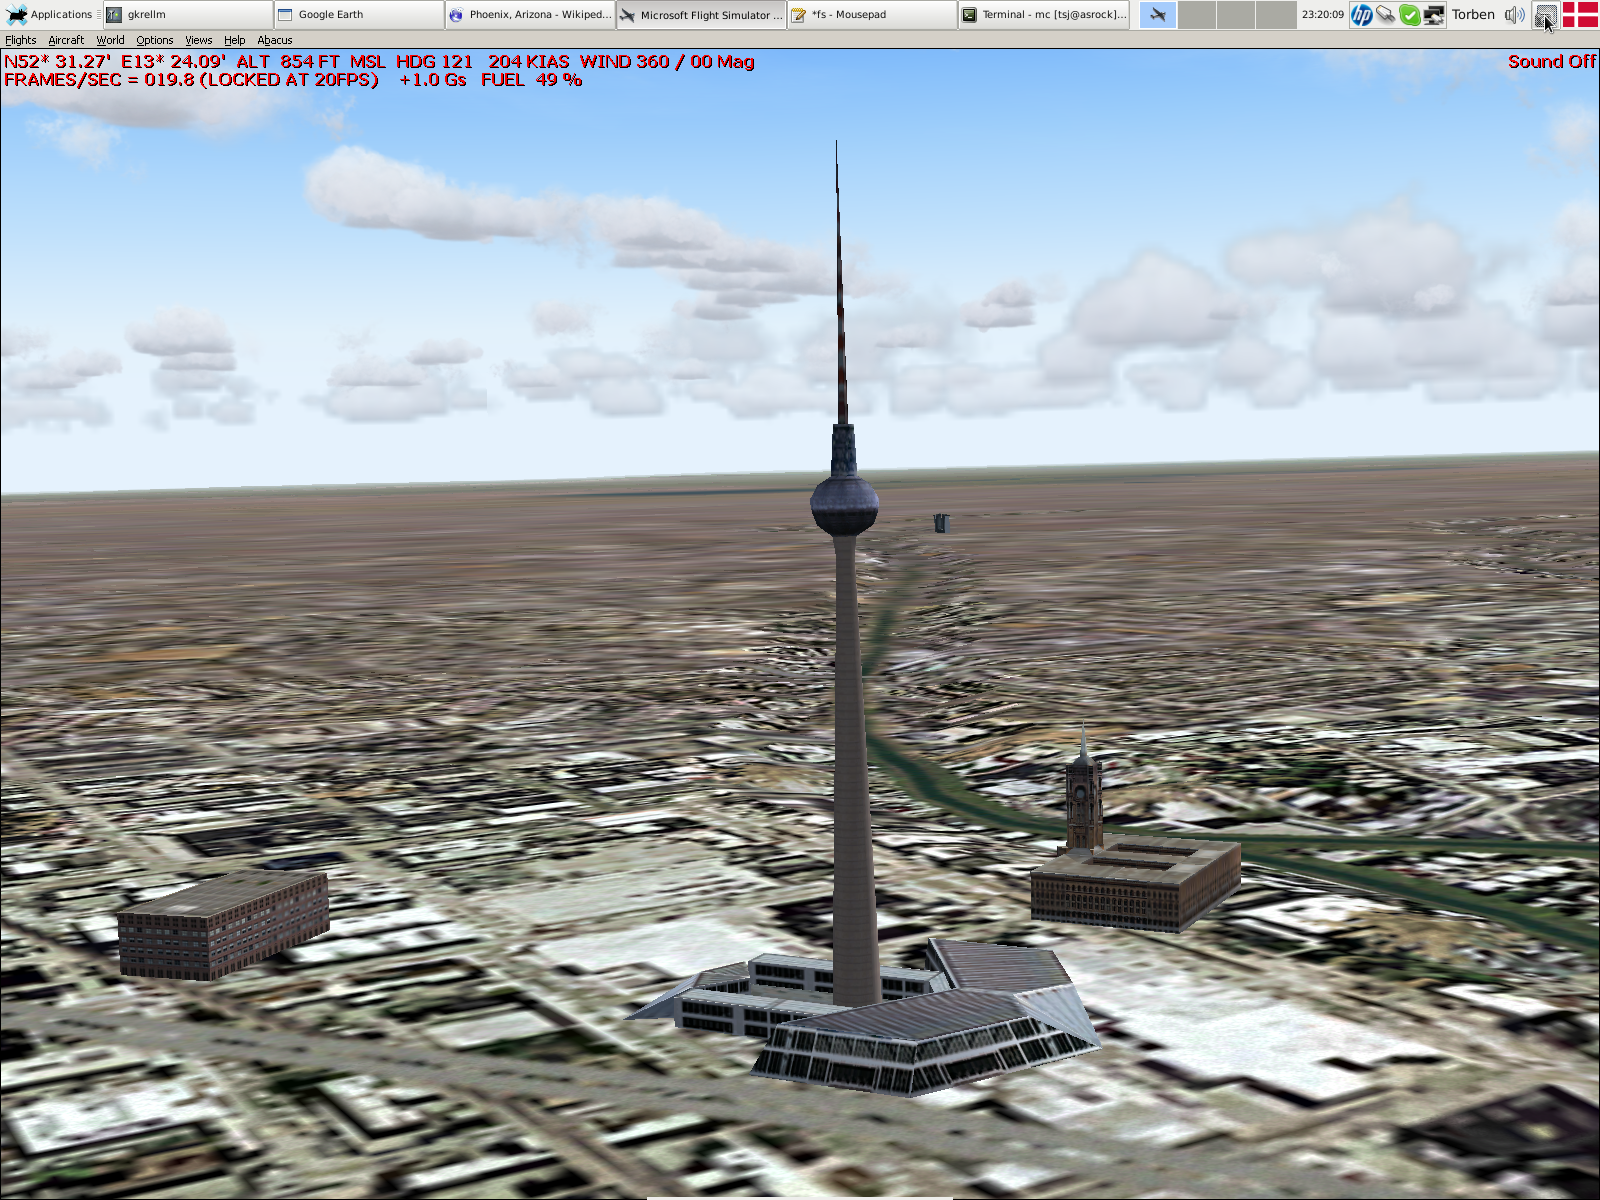Image resolution: width=1600 pixels, height=1200 pixels.
Task: Click the 204 KIAS airspeed readout
Action: [x=528, y=61]
